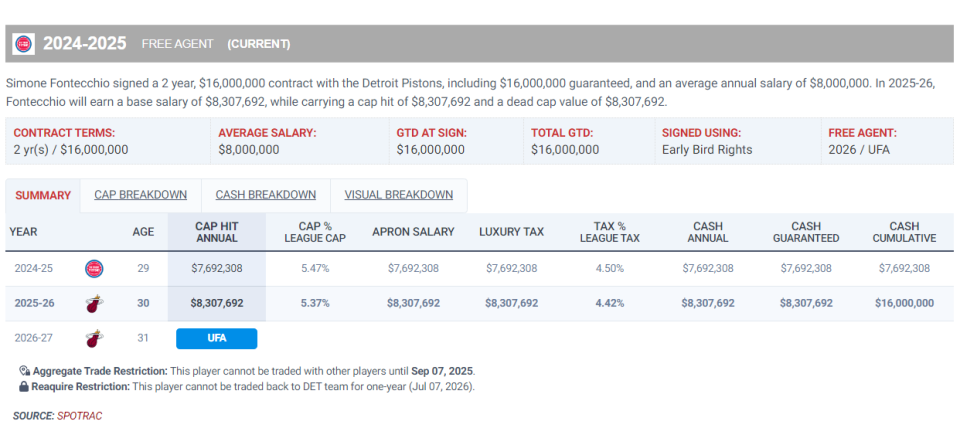Open the Cap Breakdown tab
This screenshot has height=445, width=960.
tap(141, 195)
